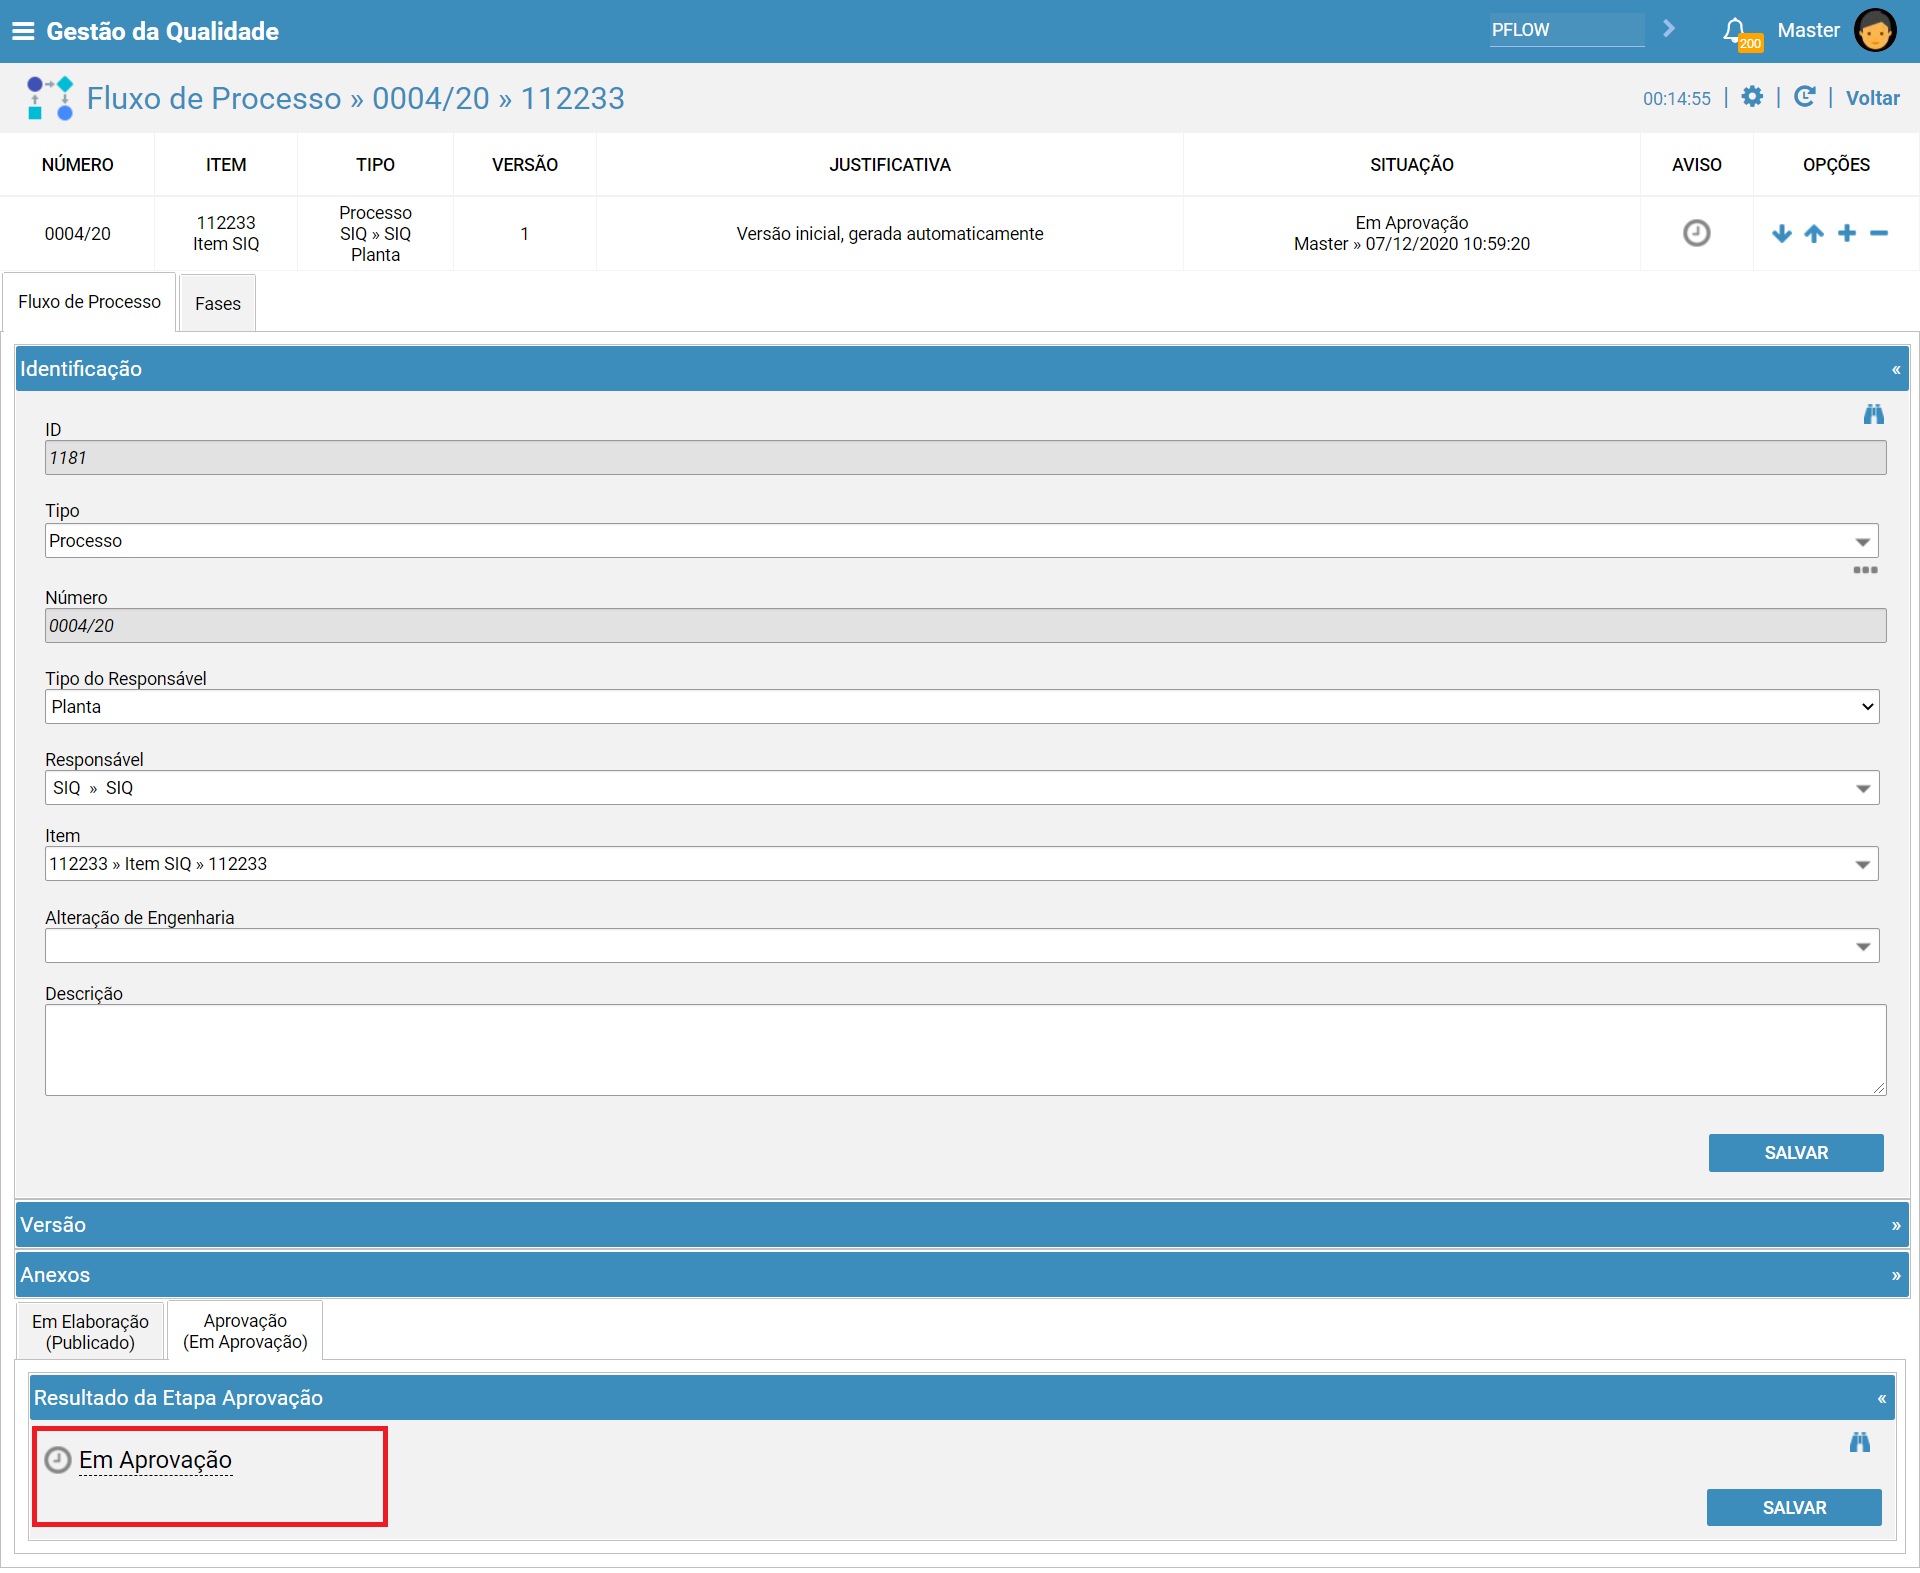
Task: Click the 'Processo SIQ » SIQ Planta' cell
Action: click(375, 234)
